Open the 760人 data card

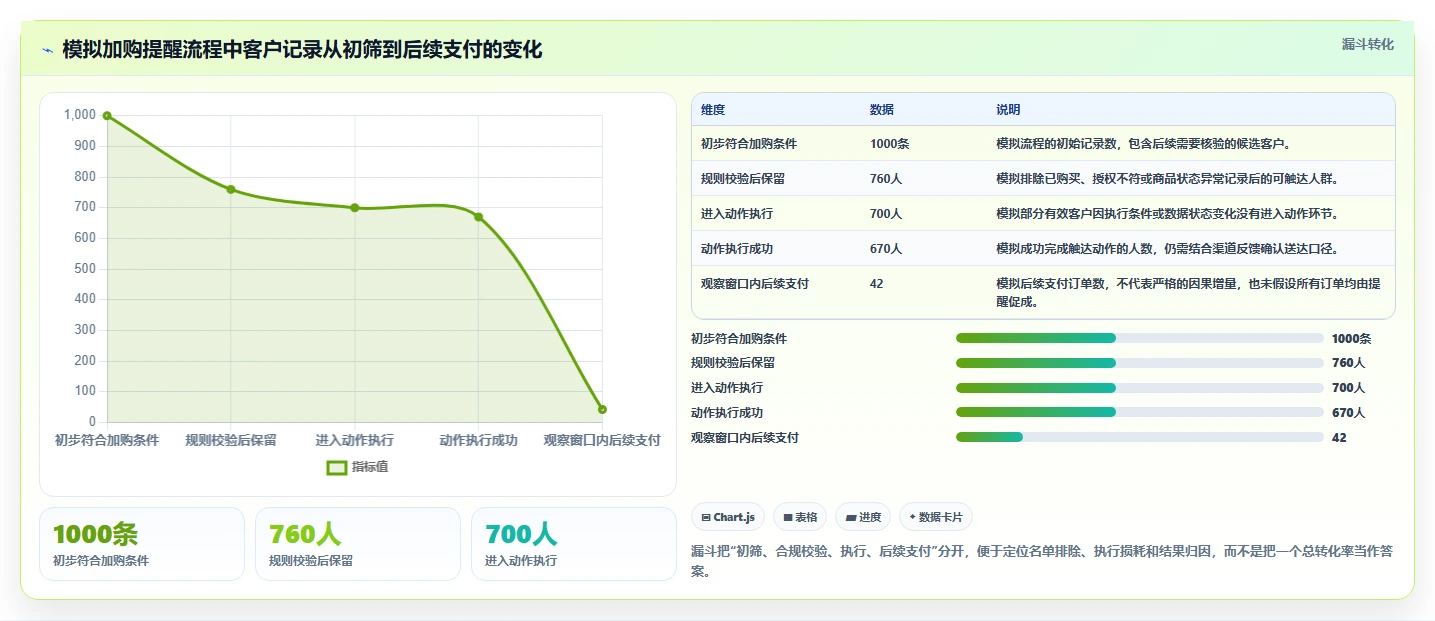tap(358, 544)
